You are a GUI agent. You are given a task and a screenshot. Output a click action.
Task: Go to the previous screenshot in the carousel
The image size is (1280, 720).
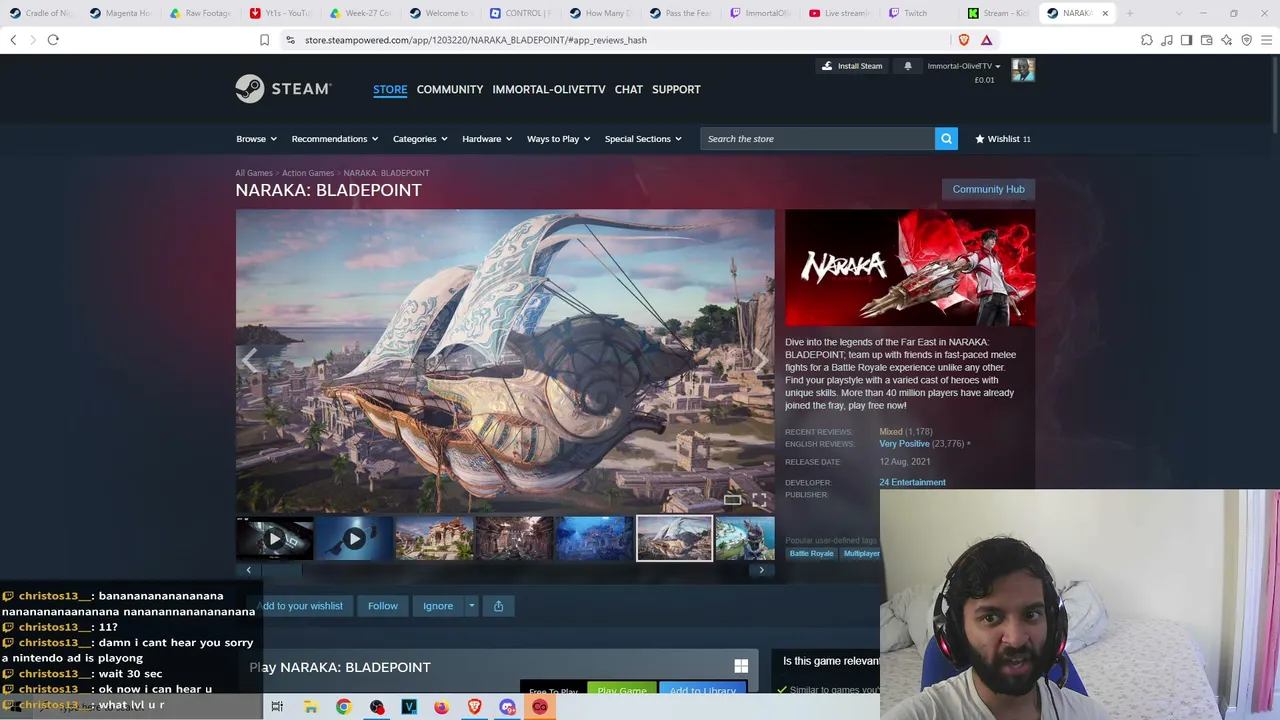pos(249,361)
